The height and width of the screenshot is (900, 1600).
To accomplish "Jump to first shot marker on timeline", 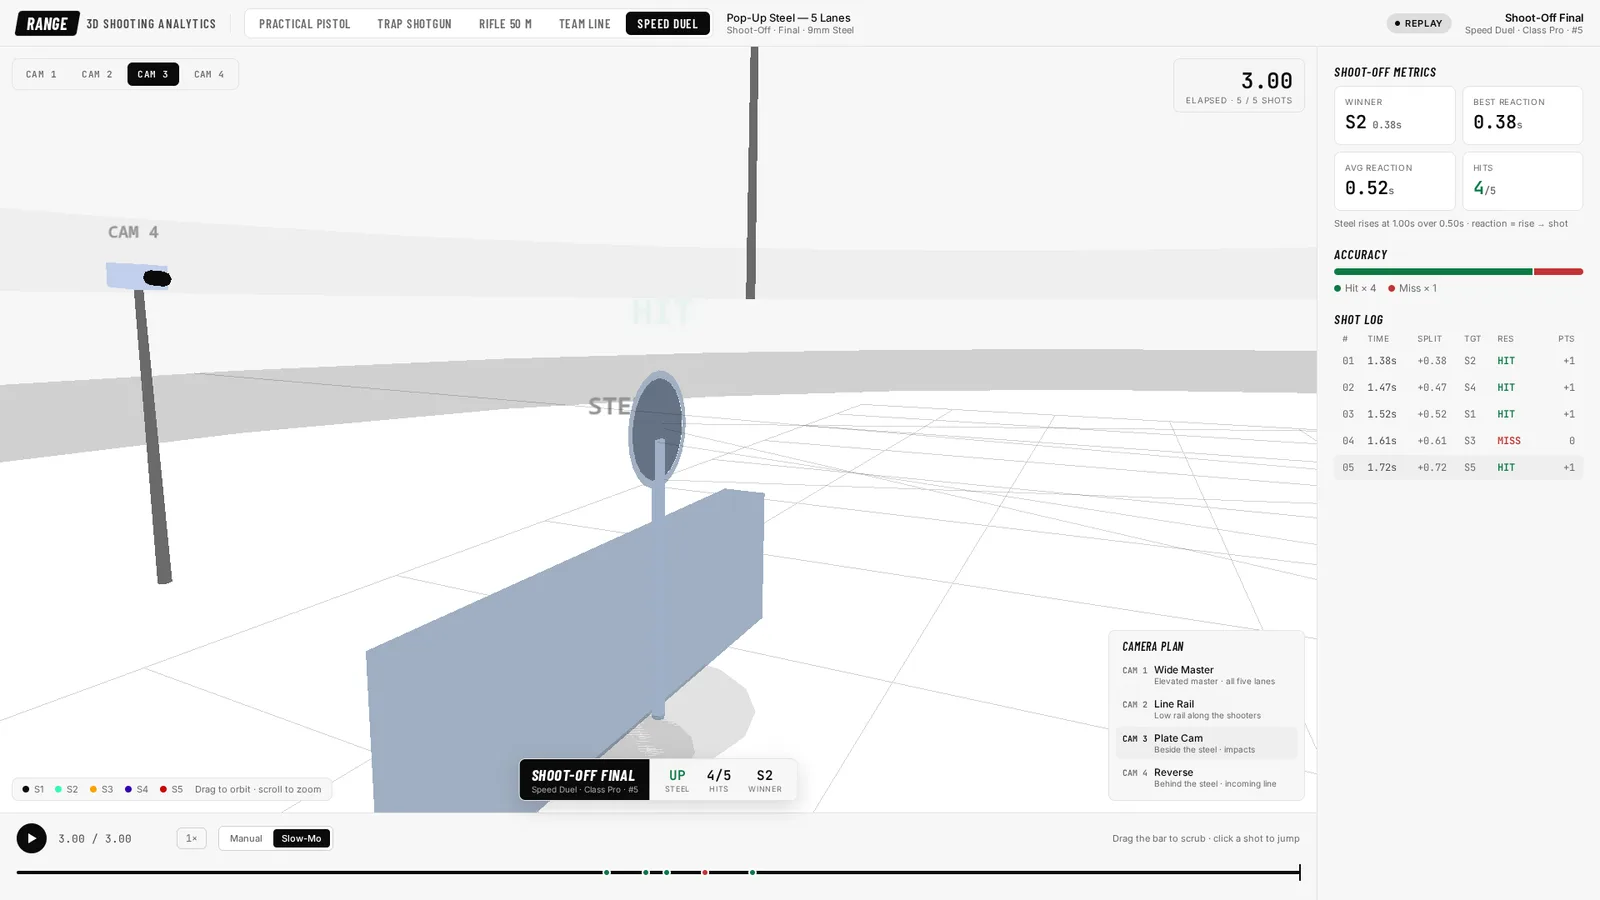I will point(607,873).
